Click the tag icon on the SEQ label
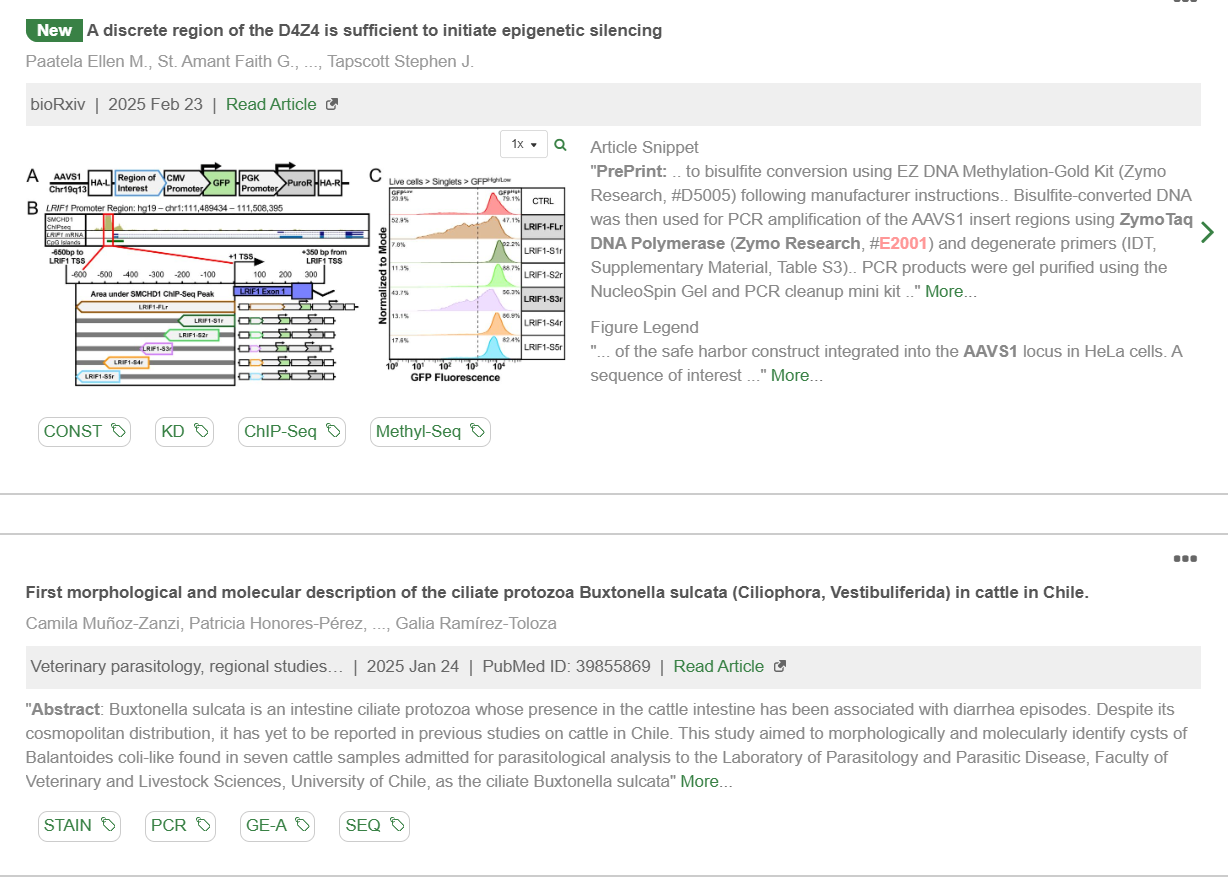 [397, 826]
